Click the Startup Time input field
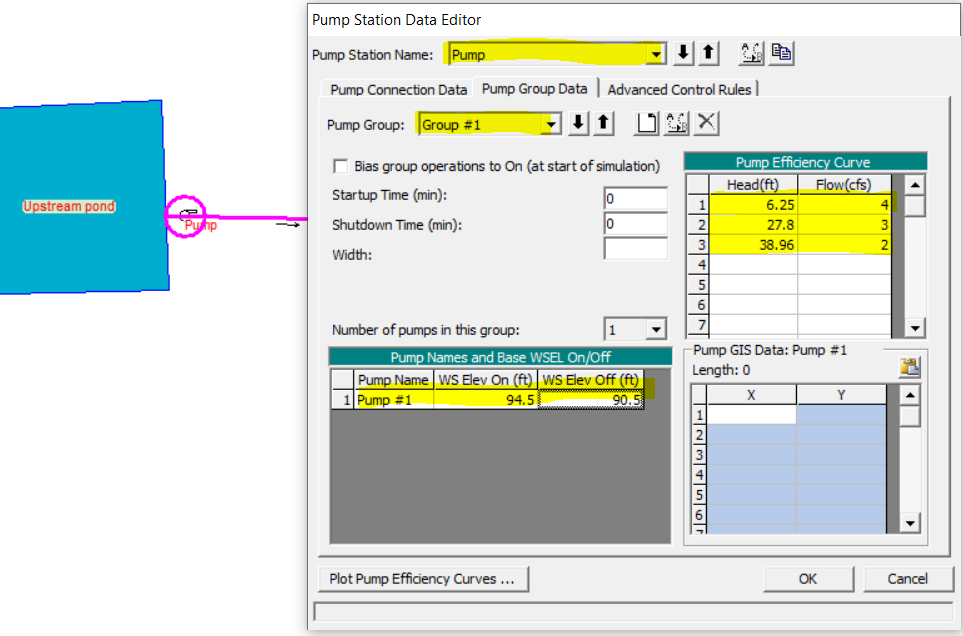 [636, 199]
